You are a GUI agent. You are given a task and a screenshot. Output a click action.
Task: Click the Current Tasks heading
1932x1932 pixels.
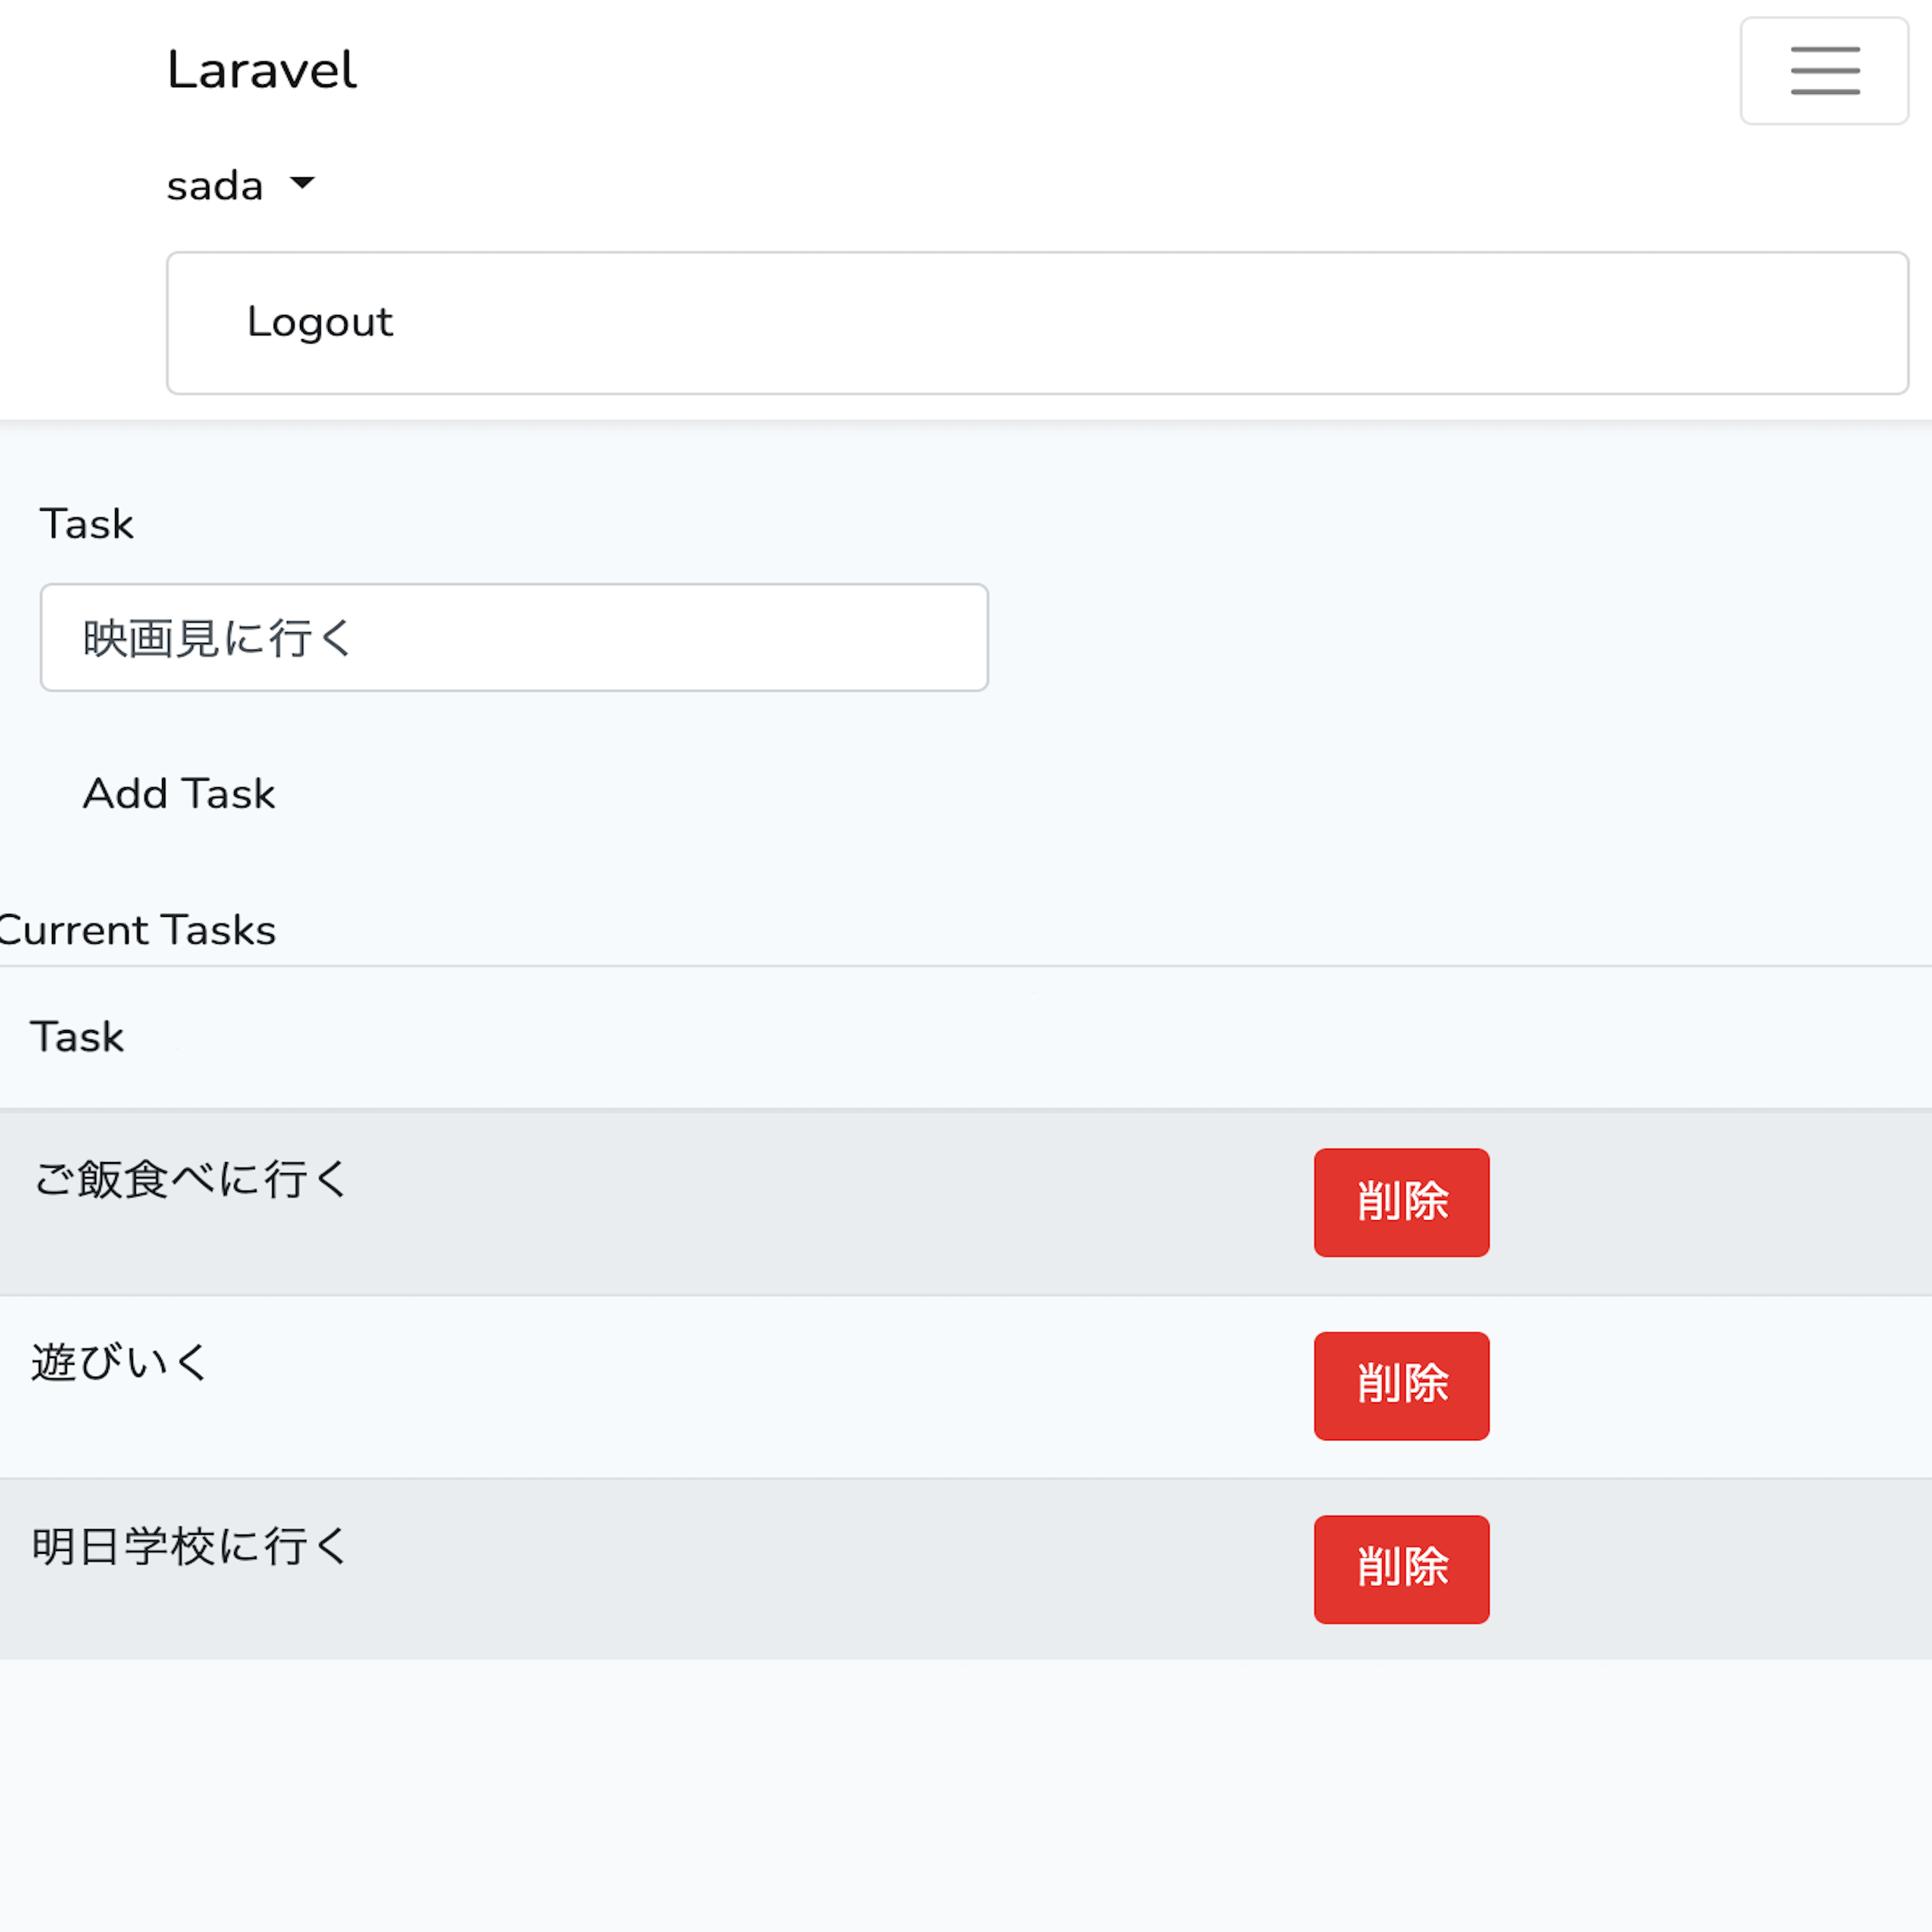pos(138,929)
